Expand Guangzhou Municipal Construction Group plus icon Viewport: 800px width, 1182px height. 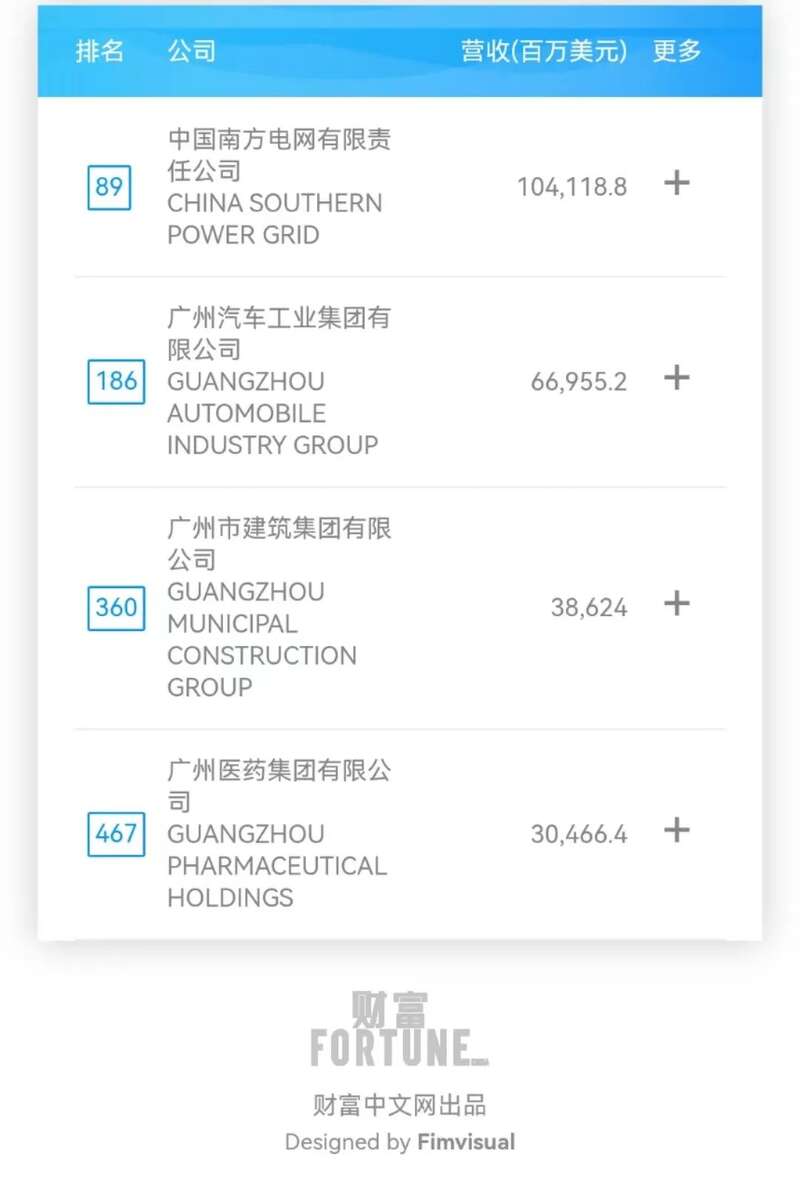(x=677, y=604)
